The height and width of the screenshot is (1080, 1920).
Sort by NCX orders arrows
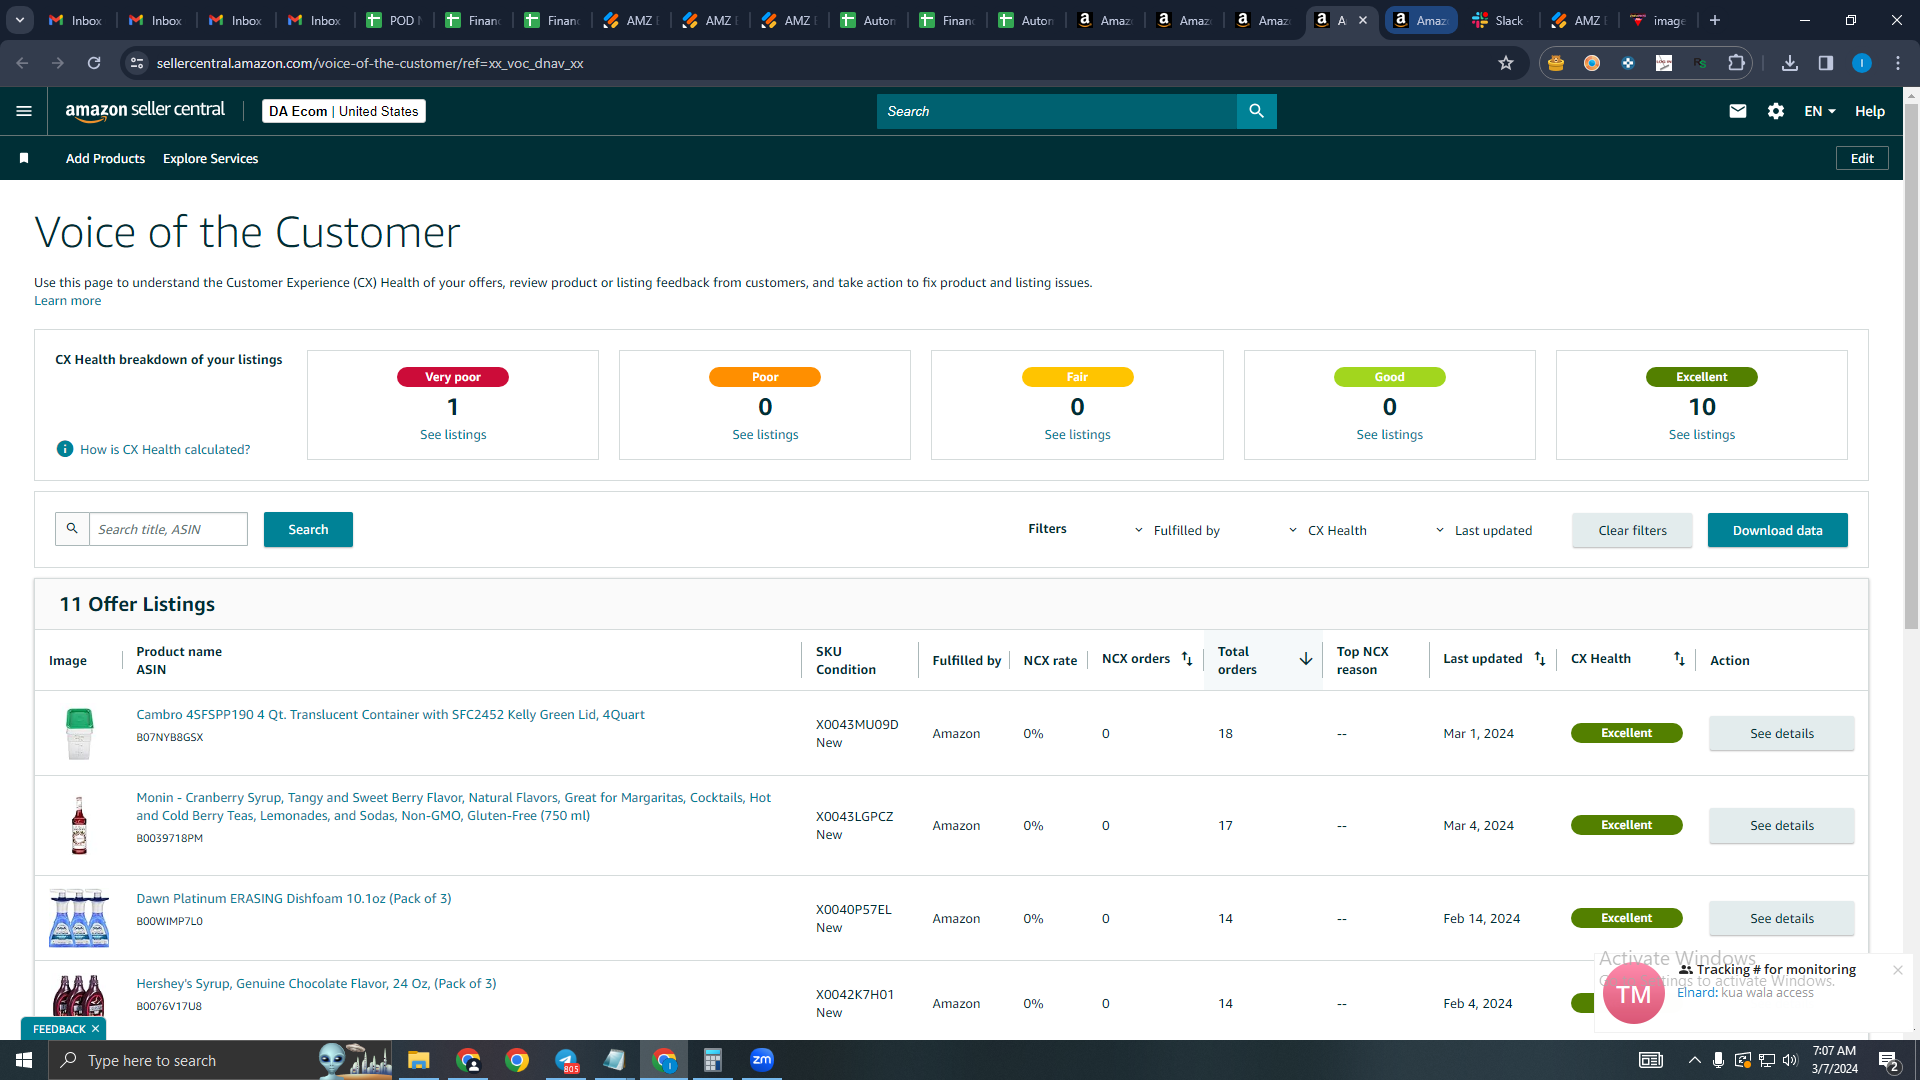point(1187,659)
